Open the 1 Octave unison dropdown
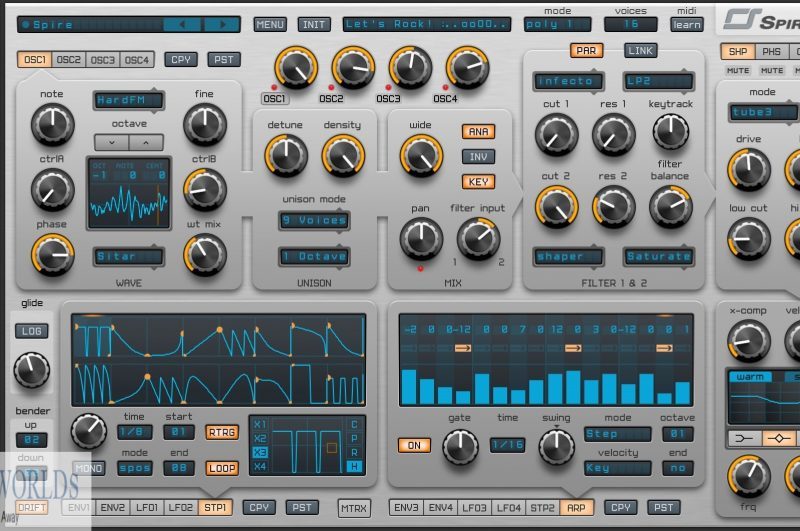800x531 pixels. click(314, 256)
